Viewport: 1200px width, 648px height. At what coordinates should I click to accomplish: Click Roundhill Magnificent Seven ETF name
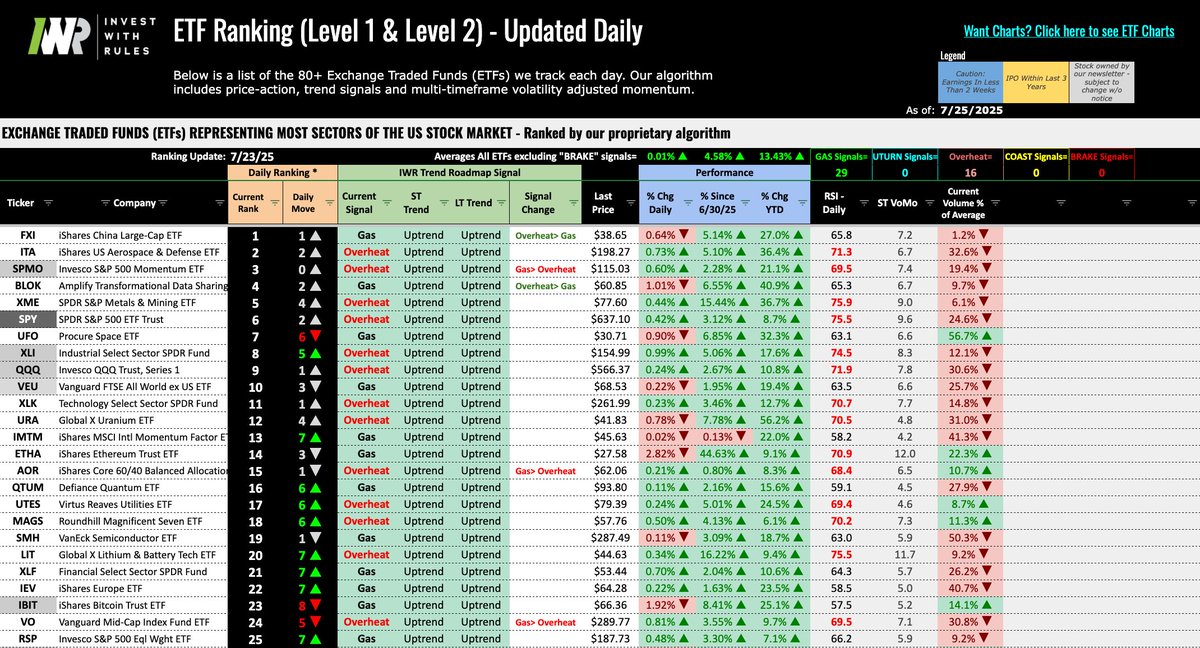129,521
